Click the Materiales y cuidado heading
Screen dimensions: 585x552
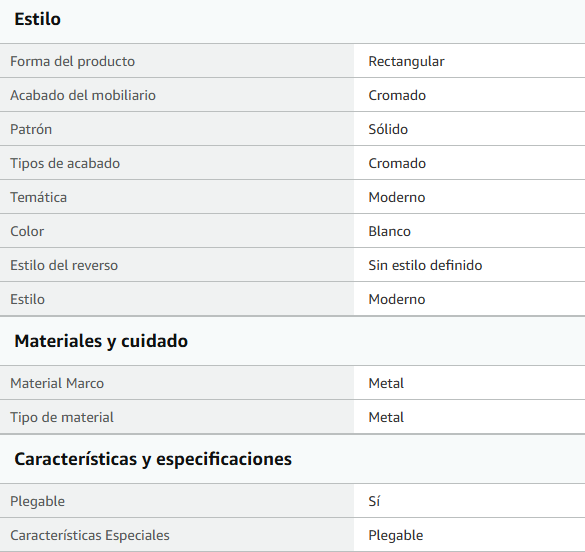tap(101, 341)
